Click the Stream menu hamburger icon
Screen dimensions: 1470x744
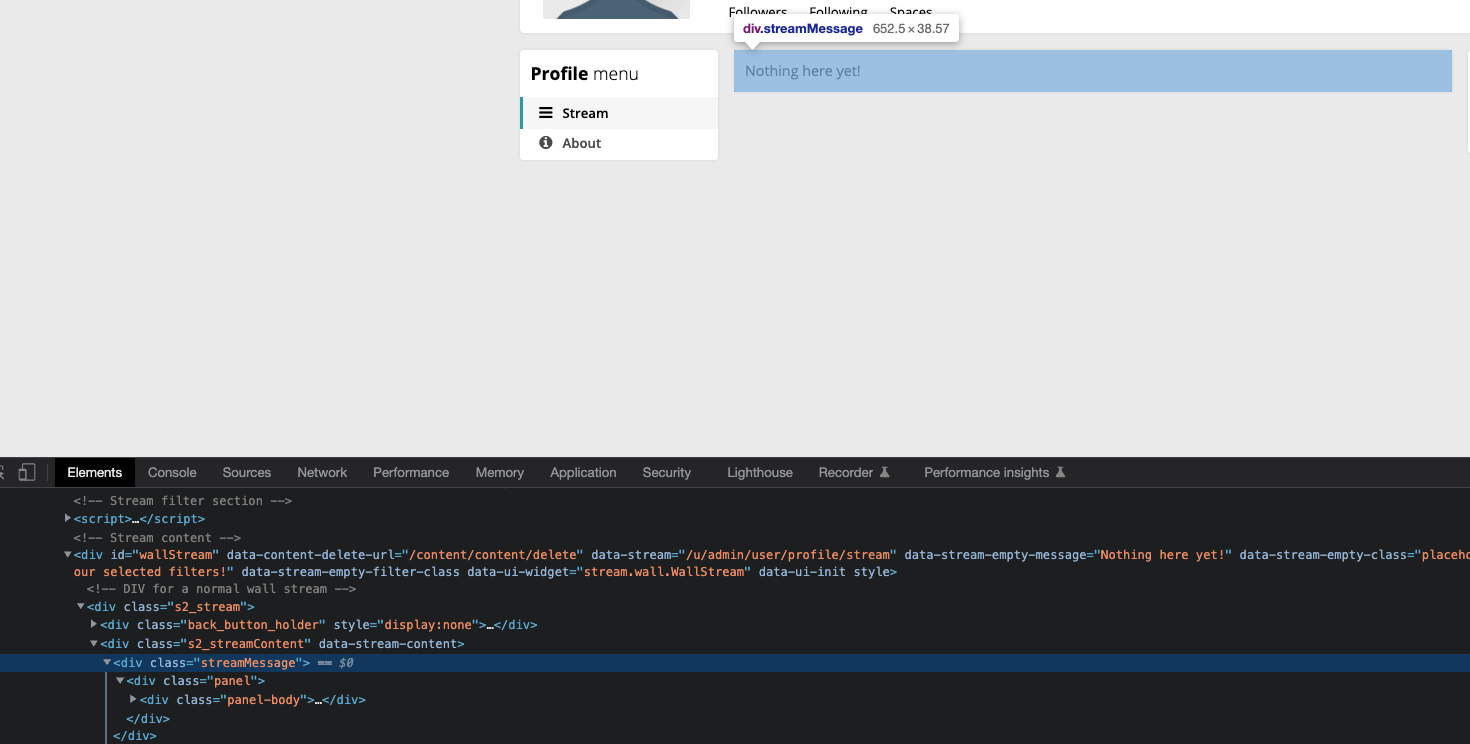click(545, 113)
